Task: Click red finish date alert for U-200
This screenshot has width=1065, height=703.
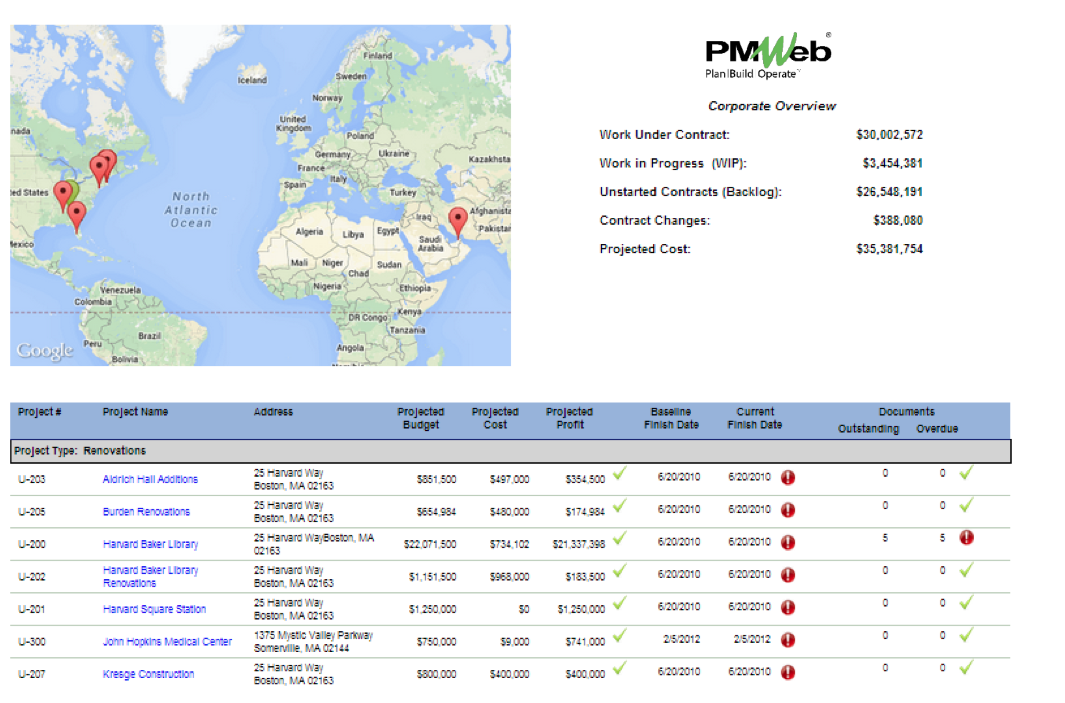Action: point(788,543)
